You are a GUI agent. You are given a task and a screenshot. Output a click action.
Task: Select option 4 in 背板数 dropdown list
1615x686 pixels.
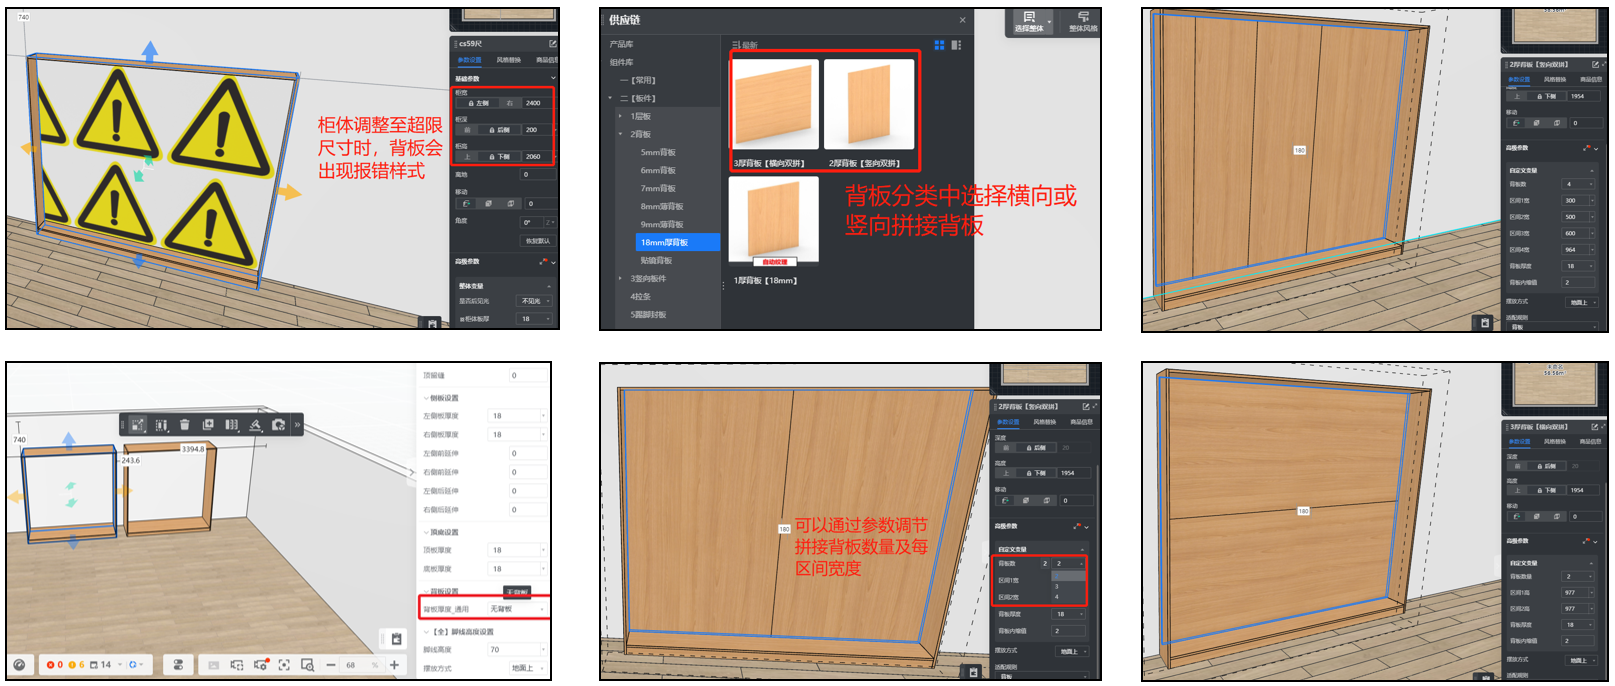click(1068, 596)
